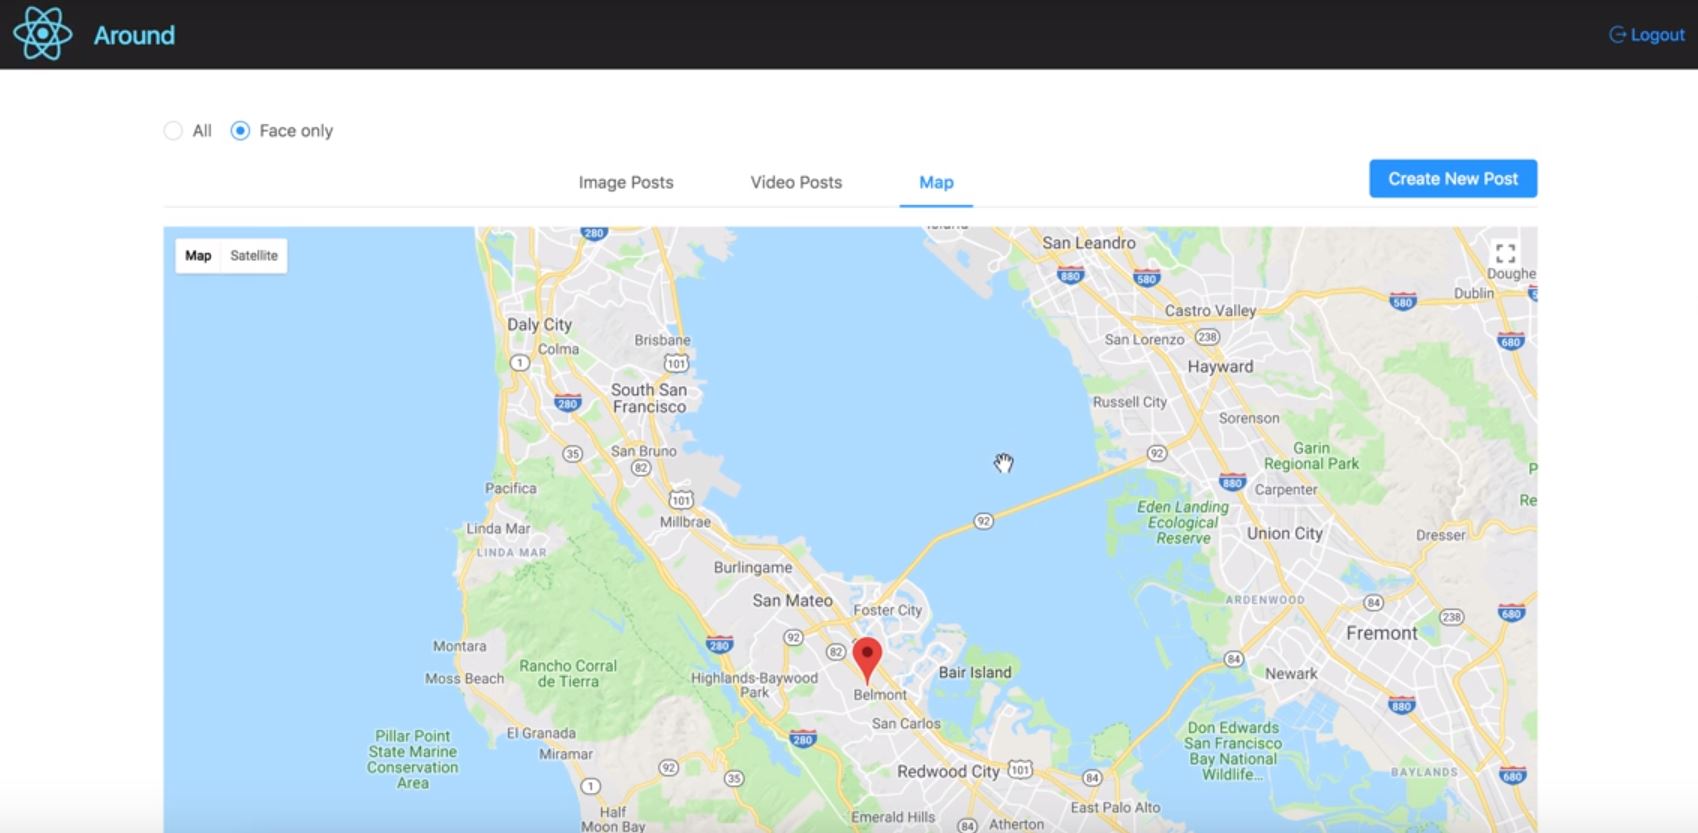Click the Interstate 280 shield near Daly City
Screen dimensions: 1698x833
(567, 404)
